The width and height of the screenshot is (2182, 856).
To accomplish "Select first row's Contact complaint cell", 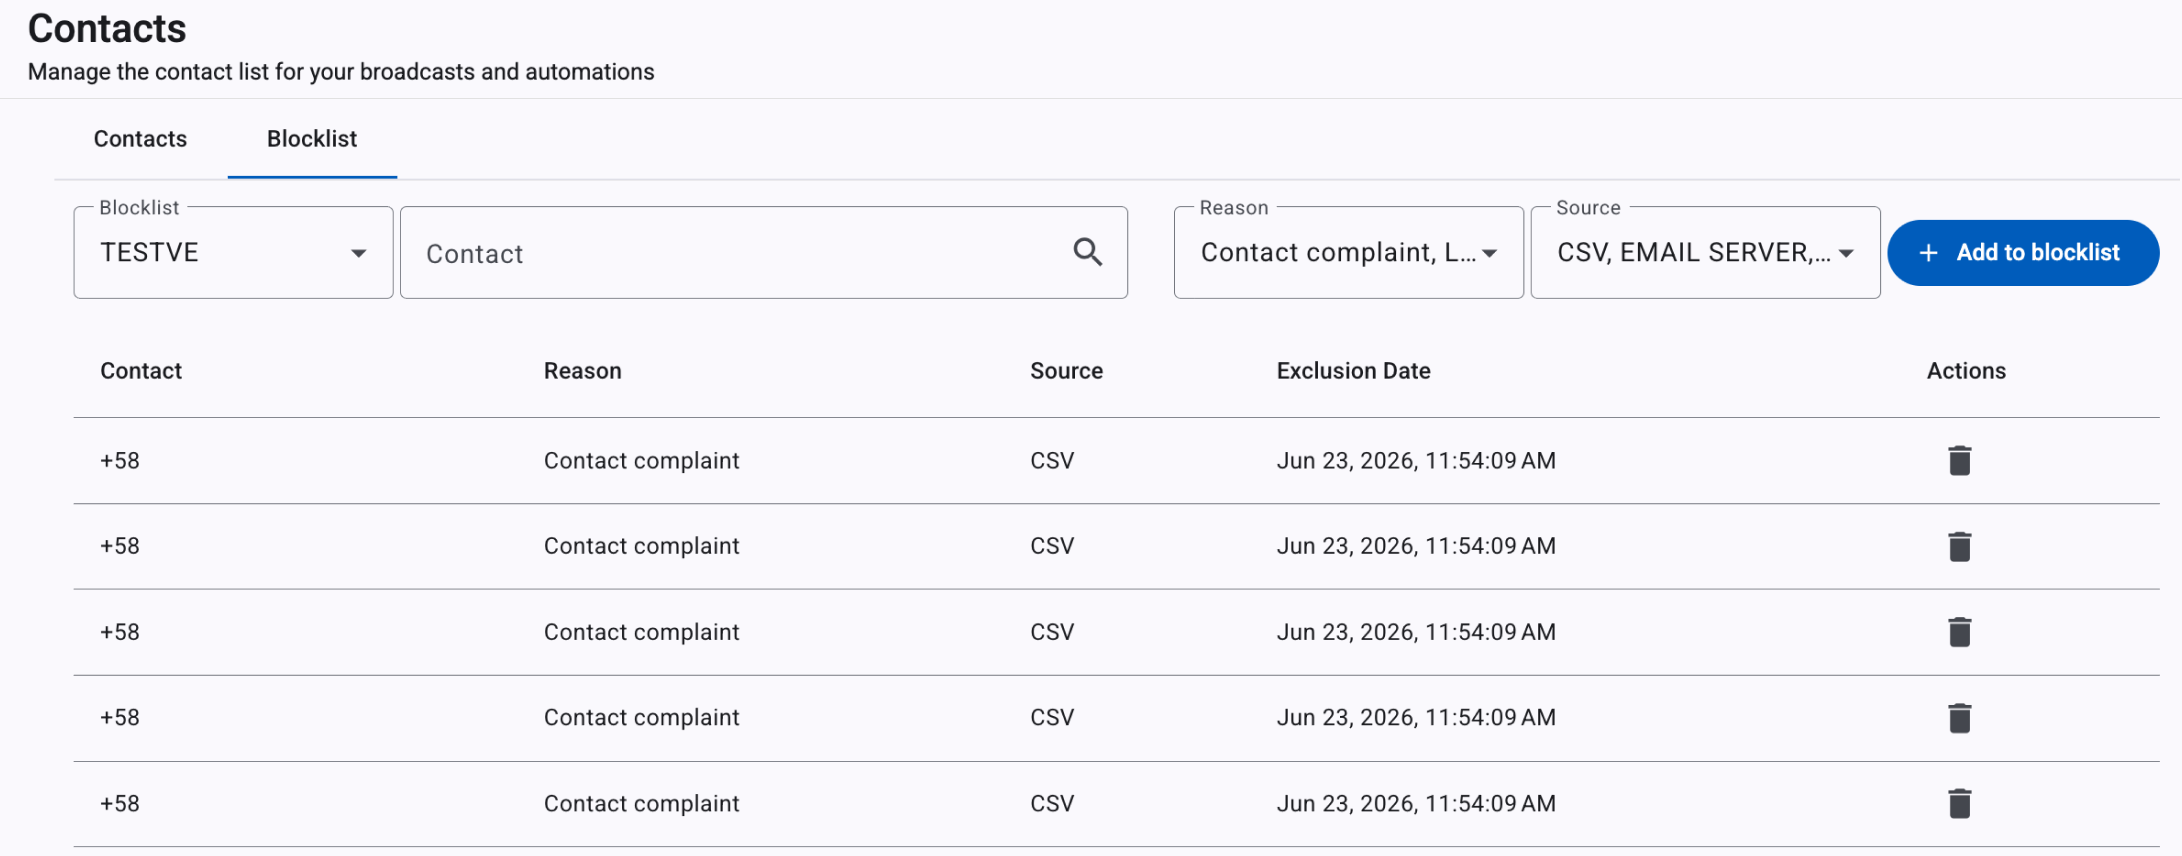I will (641, 461).
